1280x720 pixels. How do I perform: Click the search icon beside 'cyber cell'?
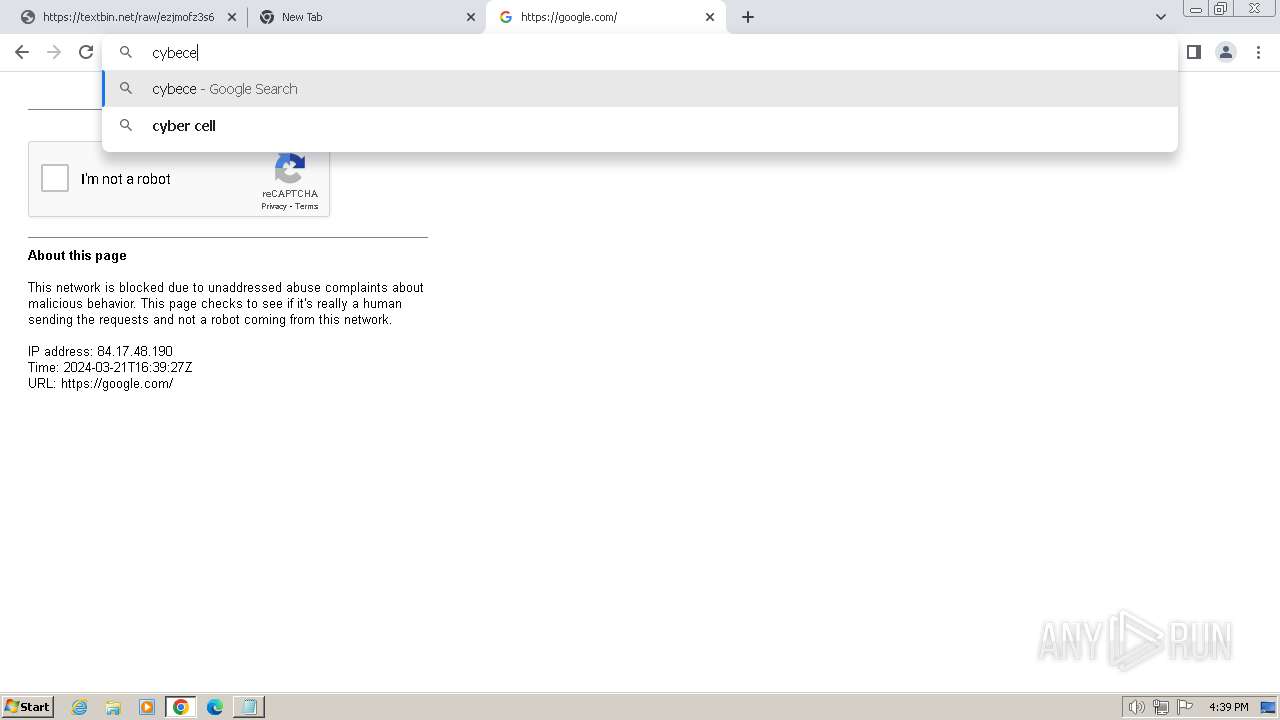tap(126, 126)
